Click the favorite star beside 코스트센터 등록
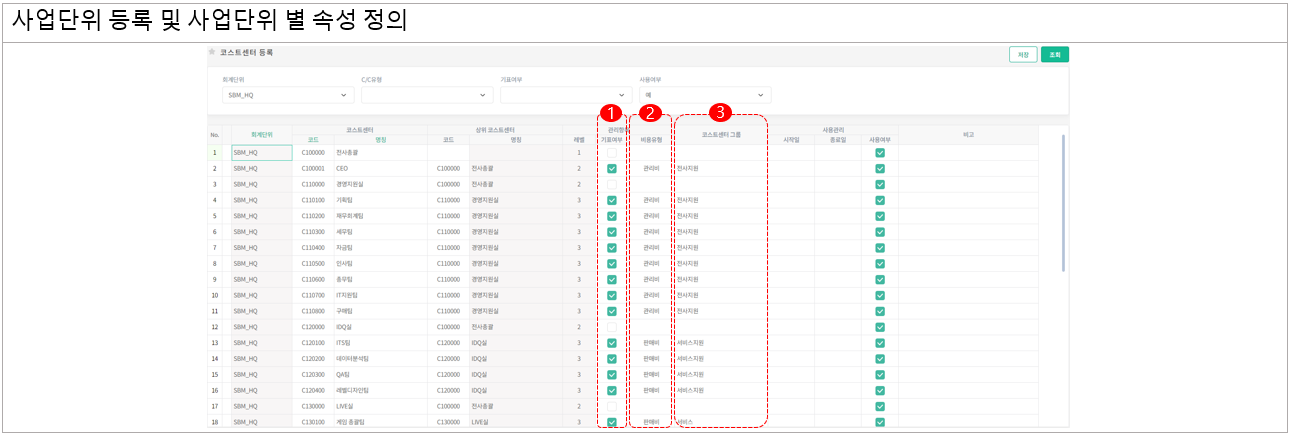This screenshot has width=1291, height=436. (x=212, y=52)
